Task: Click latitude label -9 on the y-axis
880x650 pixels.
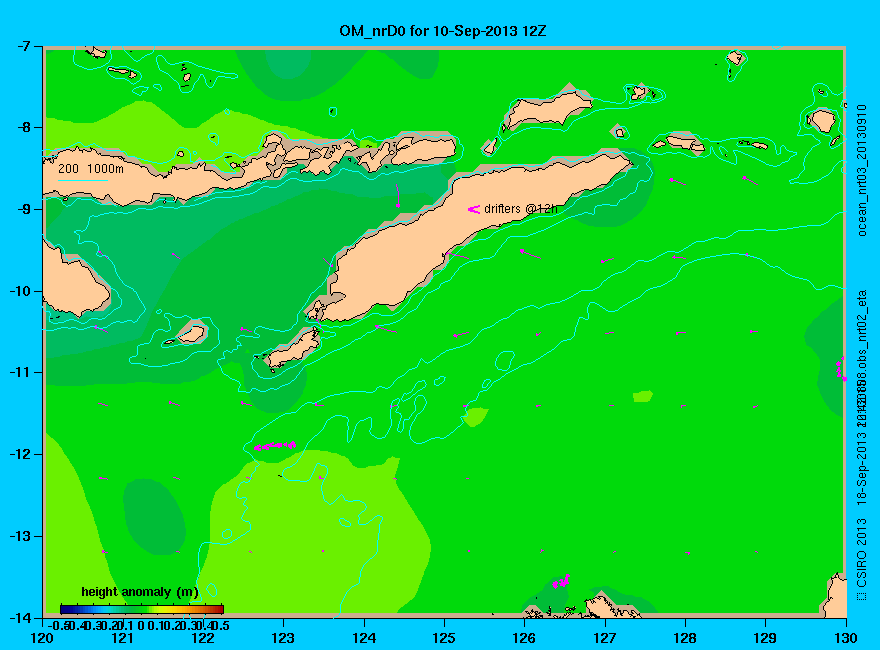Action: click(x=22, y=209)
